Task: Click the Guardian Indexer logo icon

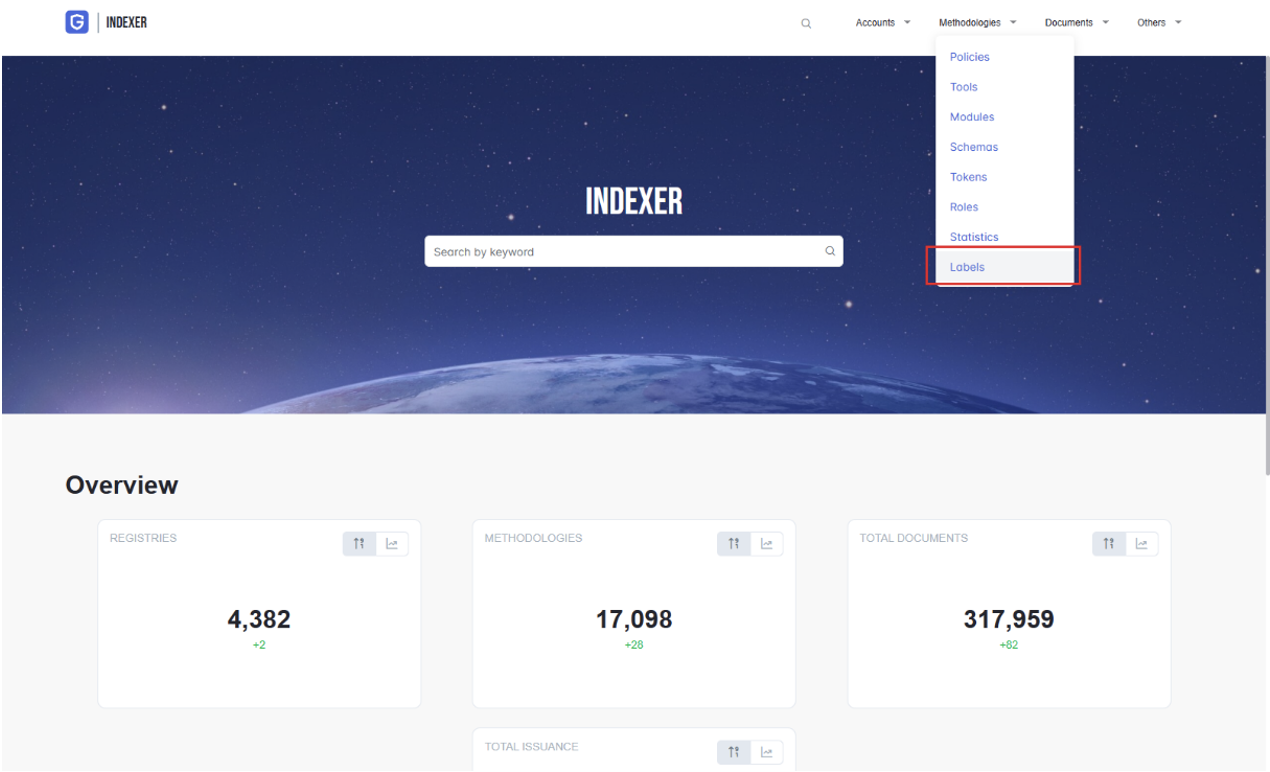Action: tap(77, 22)
